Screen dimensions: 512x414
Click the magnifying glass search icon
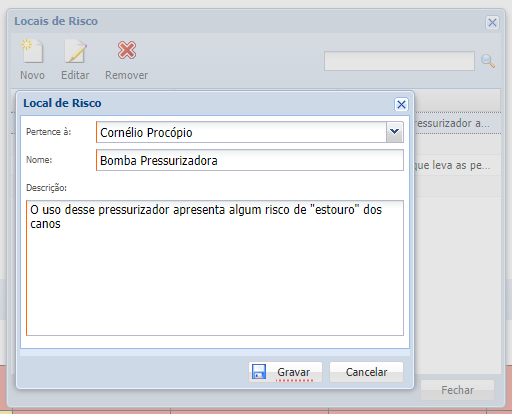(488, 61)
